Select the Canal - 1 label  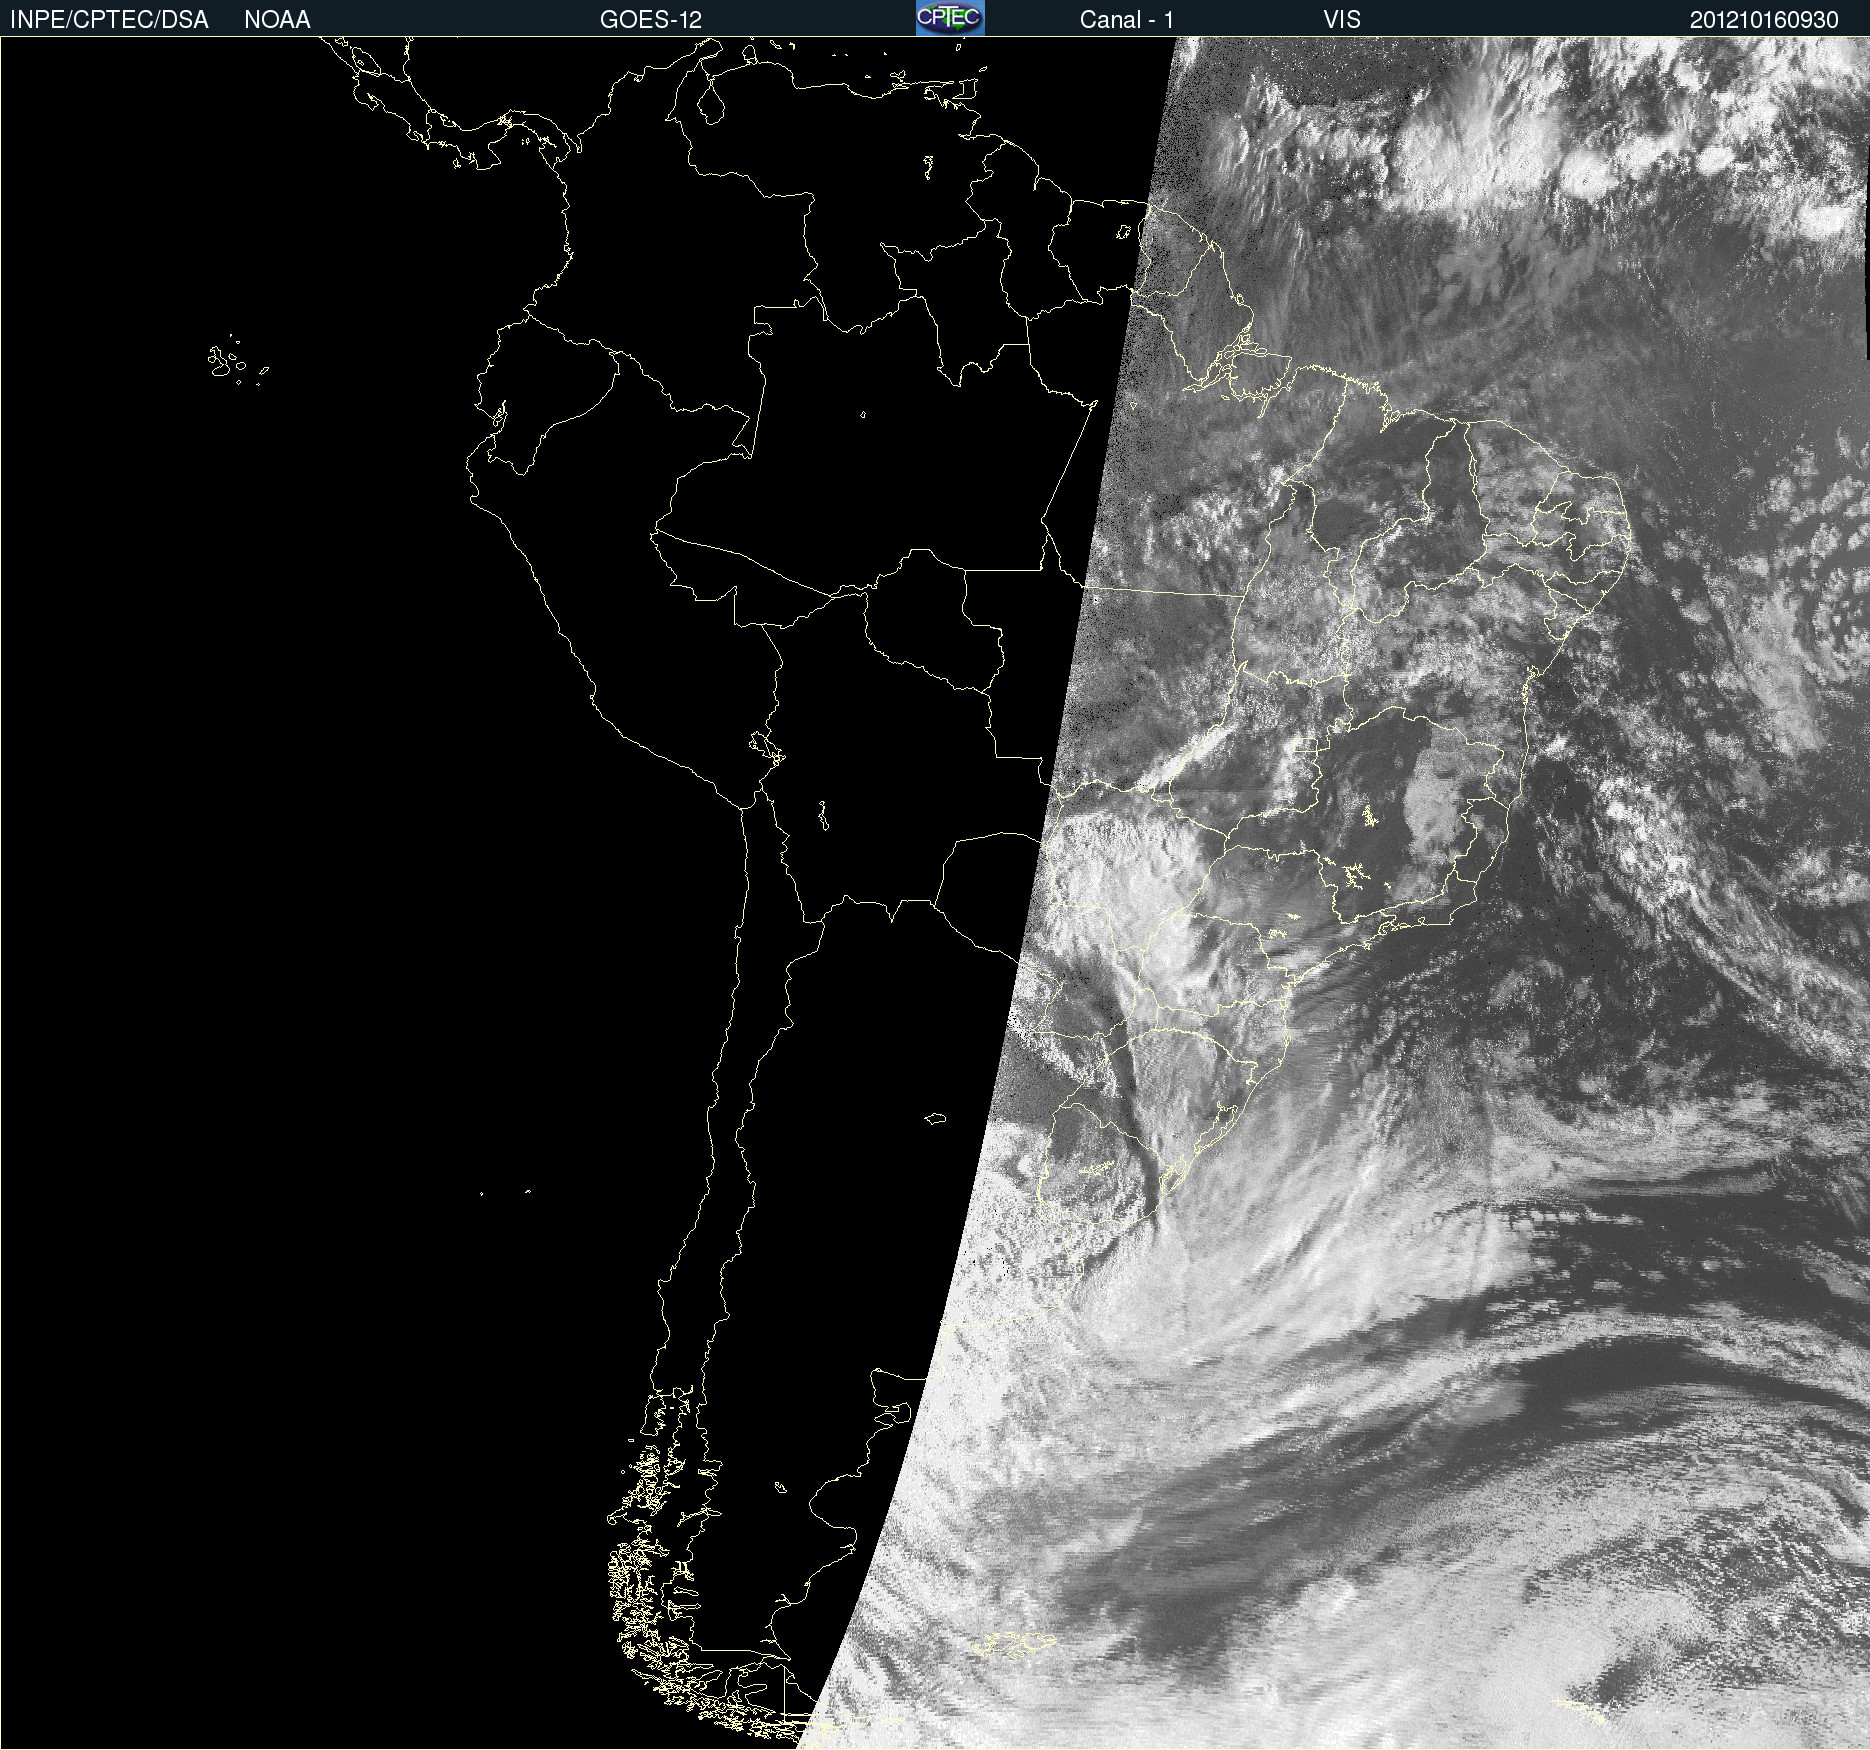tap(1127, 20)
